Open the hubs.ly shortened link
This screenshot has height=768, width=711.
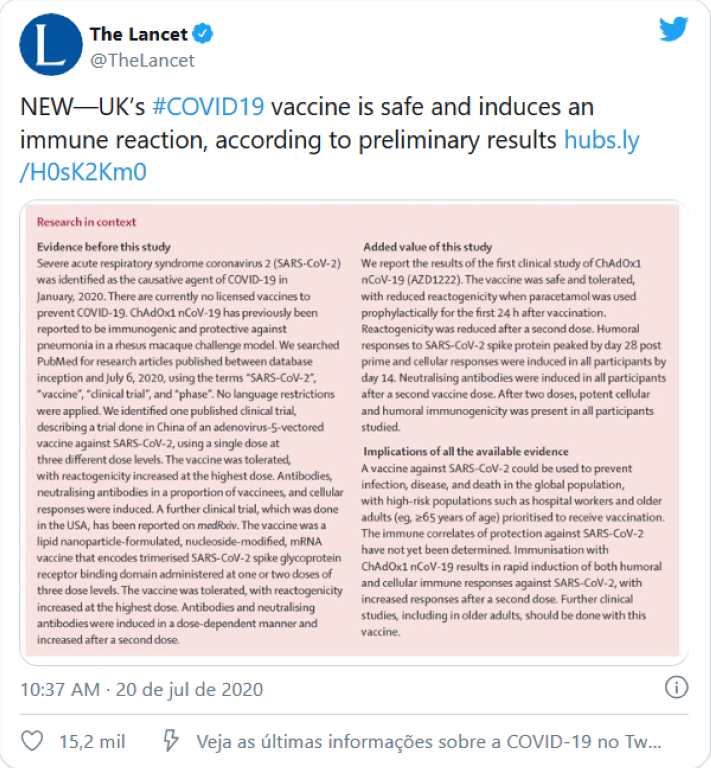[330, 156]
